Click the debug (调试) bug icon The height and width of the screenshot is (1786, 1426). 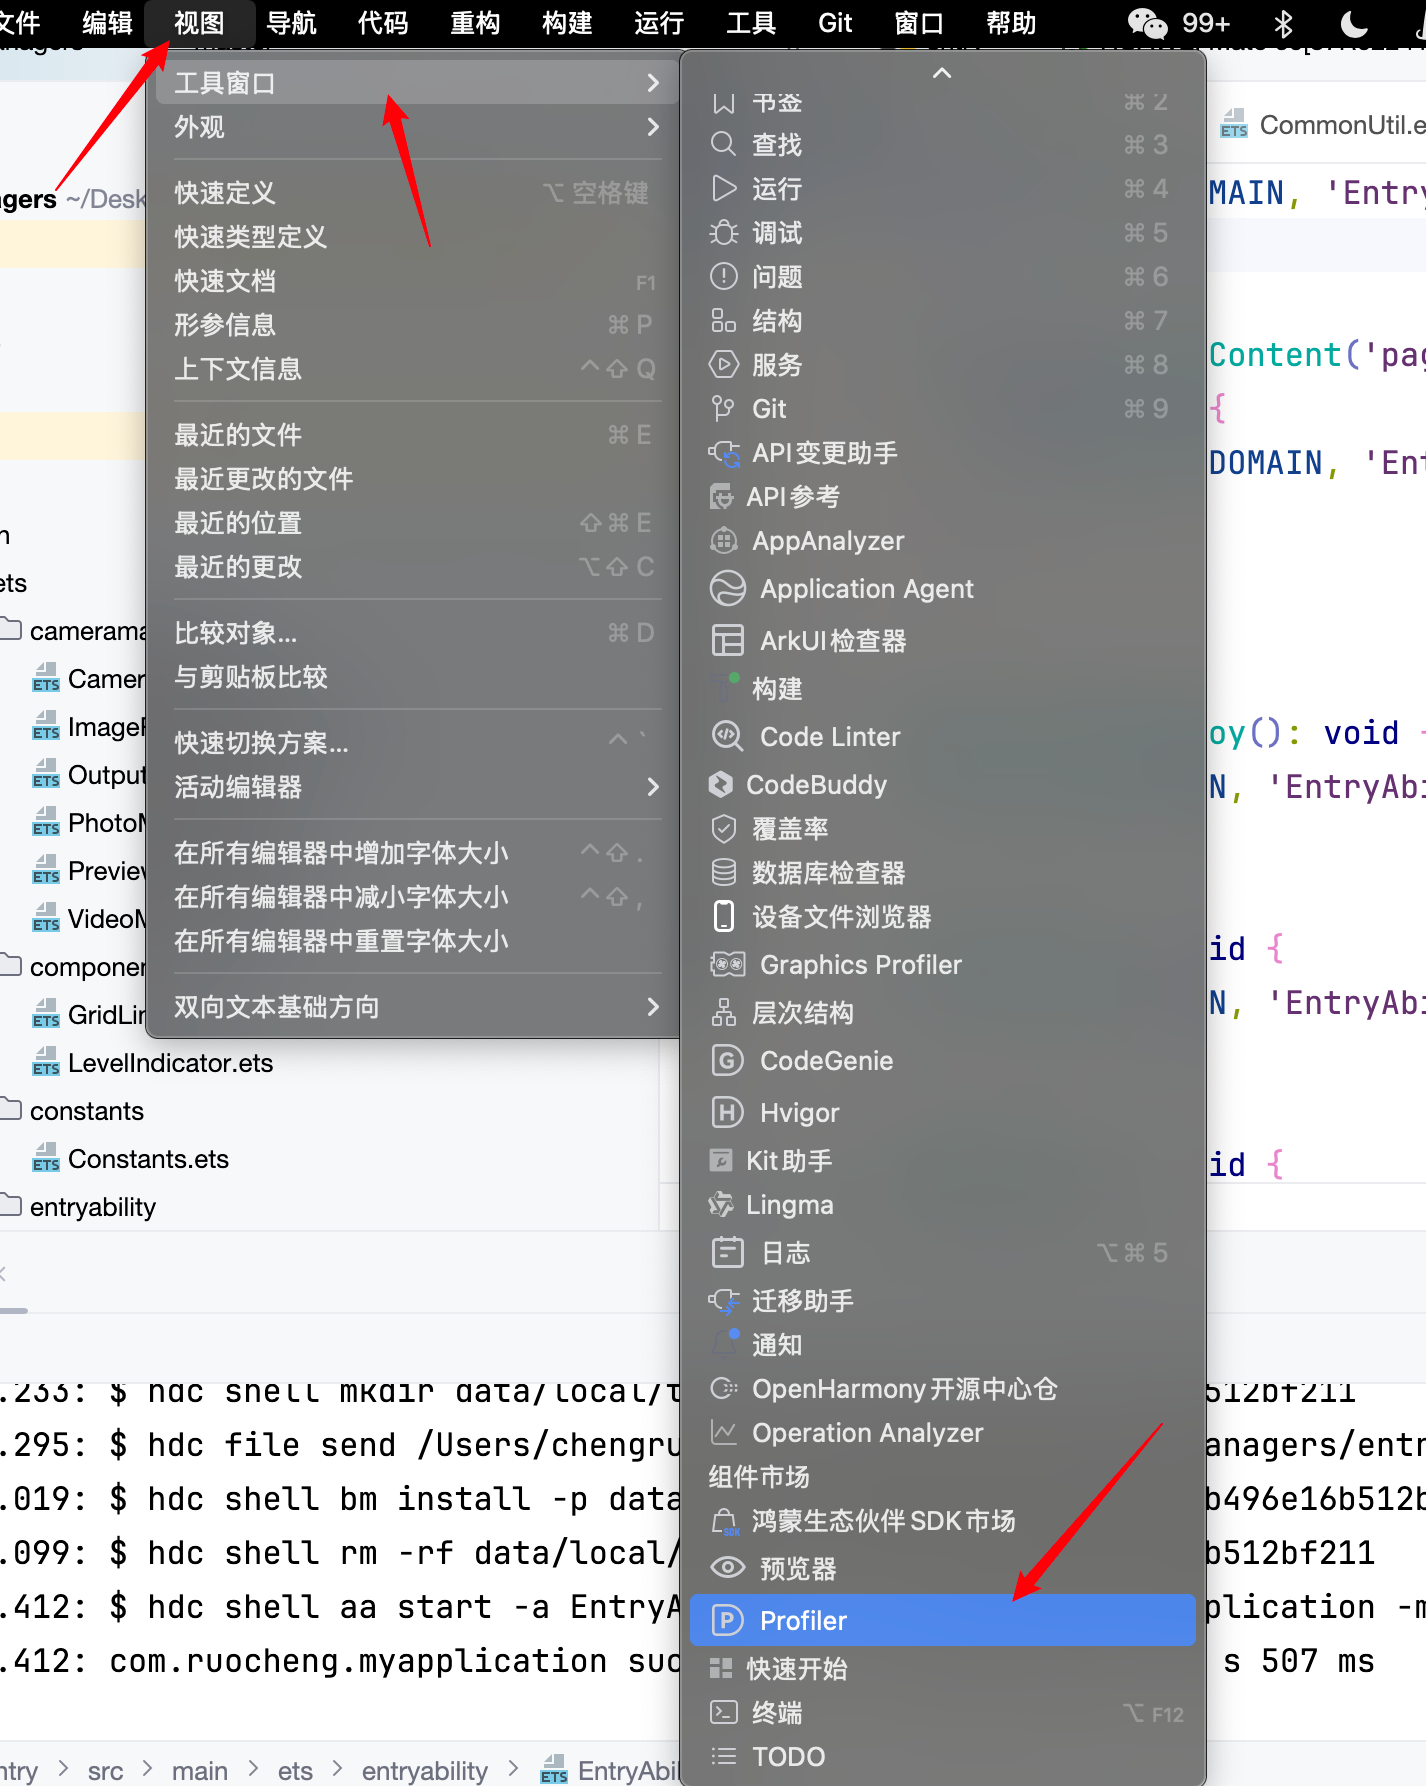(x=724, y=233)
